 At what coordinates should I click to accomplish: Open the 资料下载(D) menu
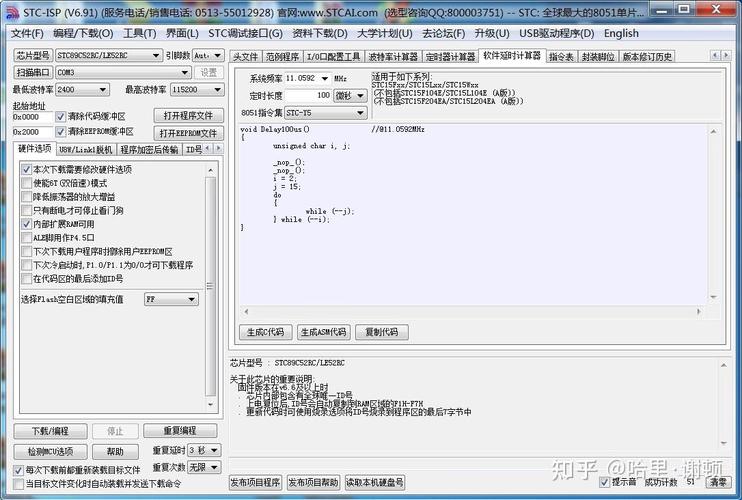tap(320, 34)
